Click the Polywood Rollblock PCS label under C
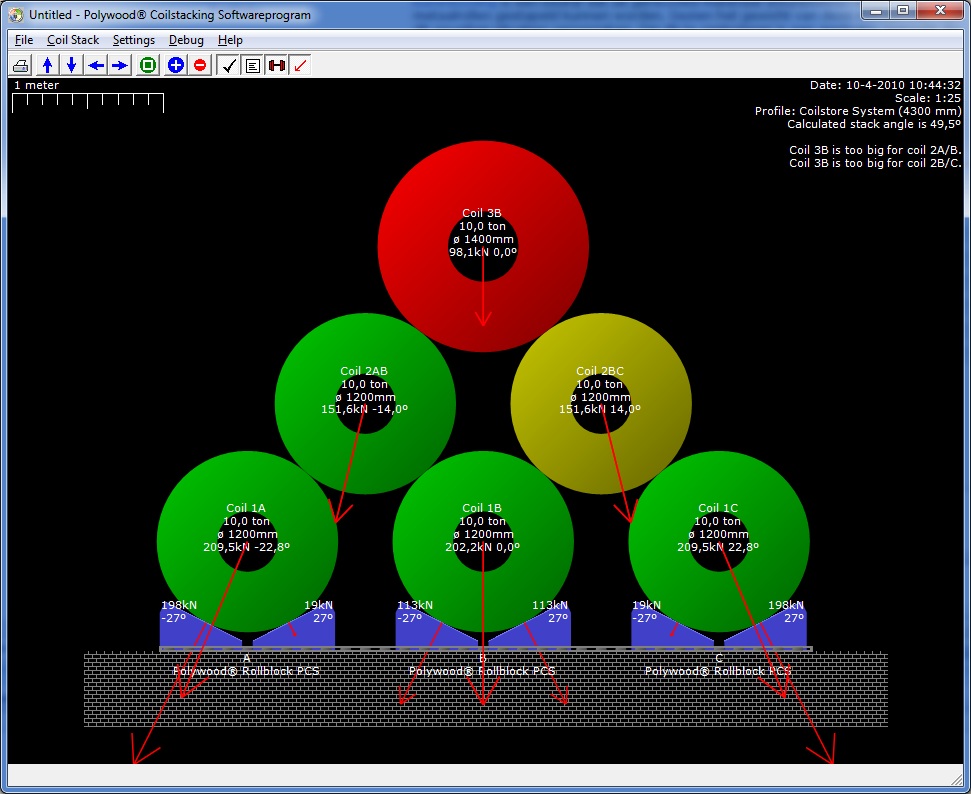This screenshot has height=794, width=971. [x=718, y=671]
